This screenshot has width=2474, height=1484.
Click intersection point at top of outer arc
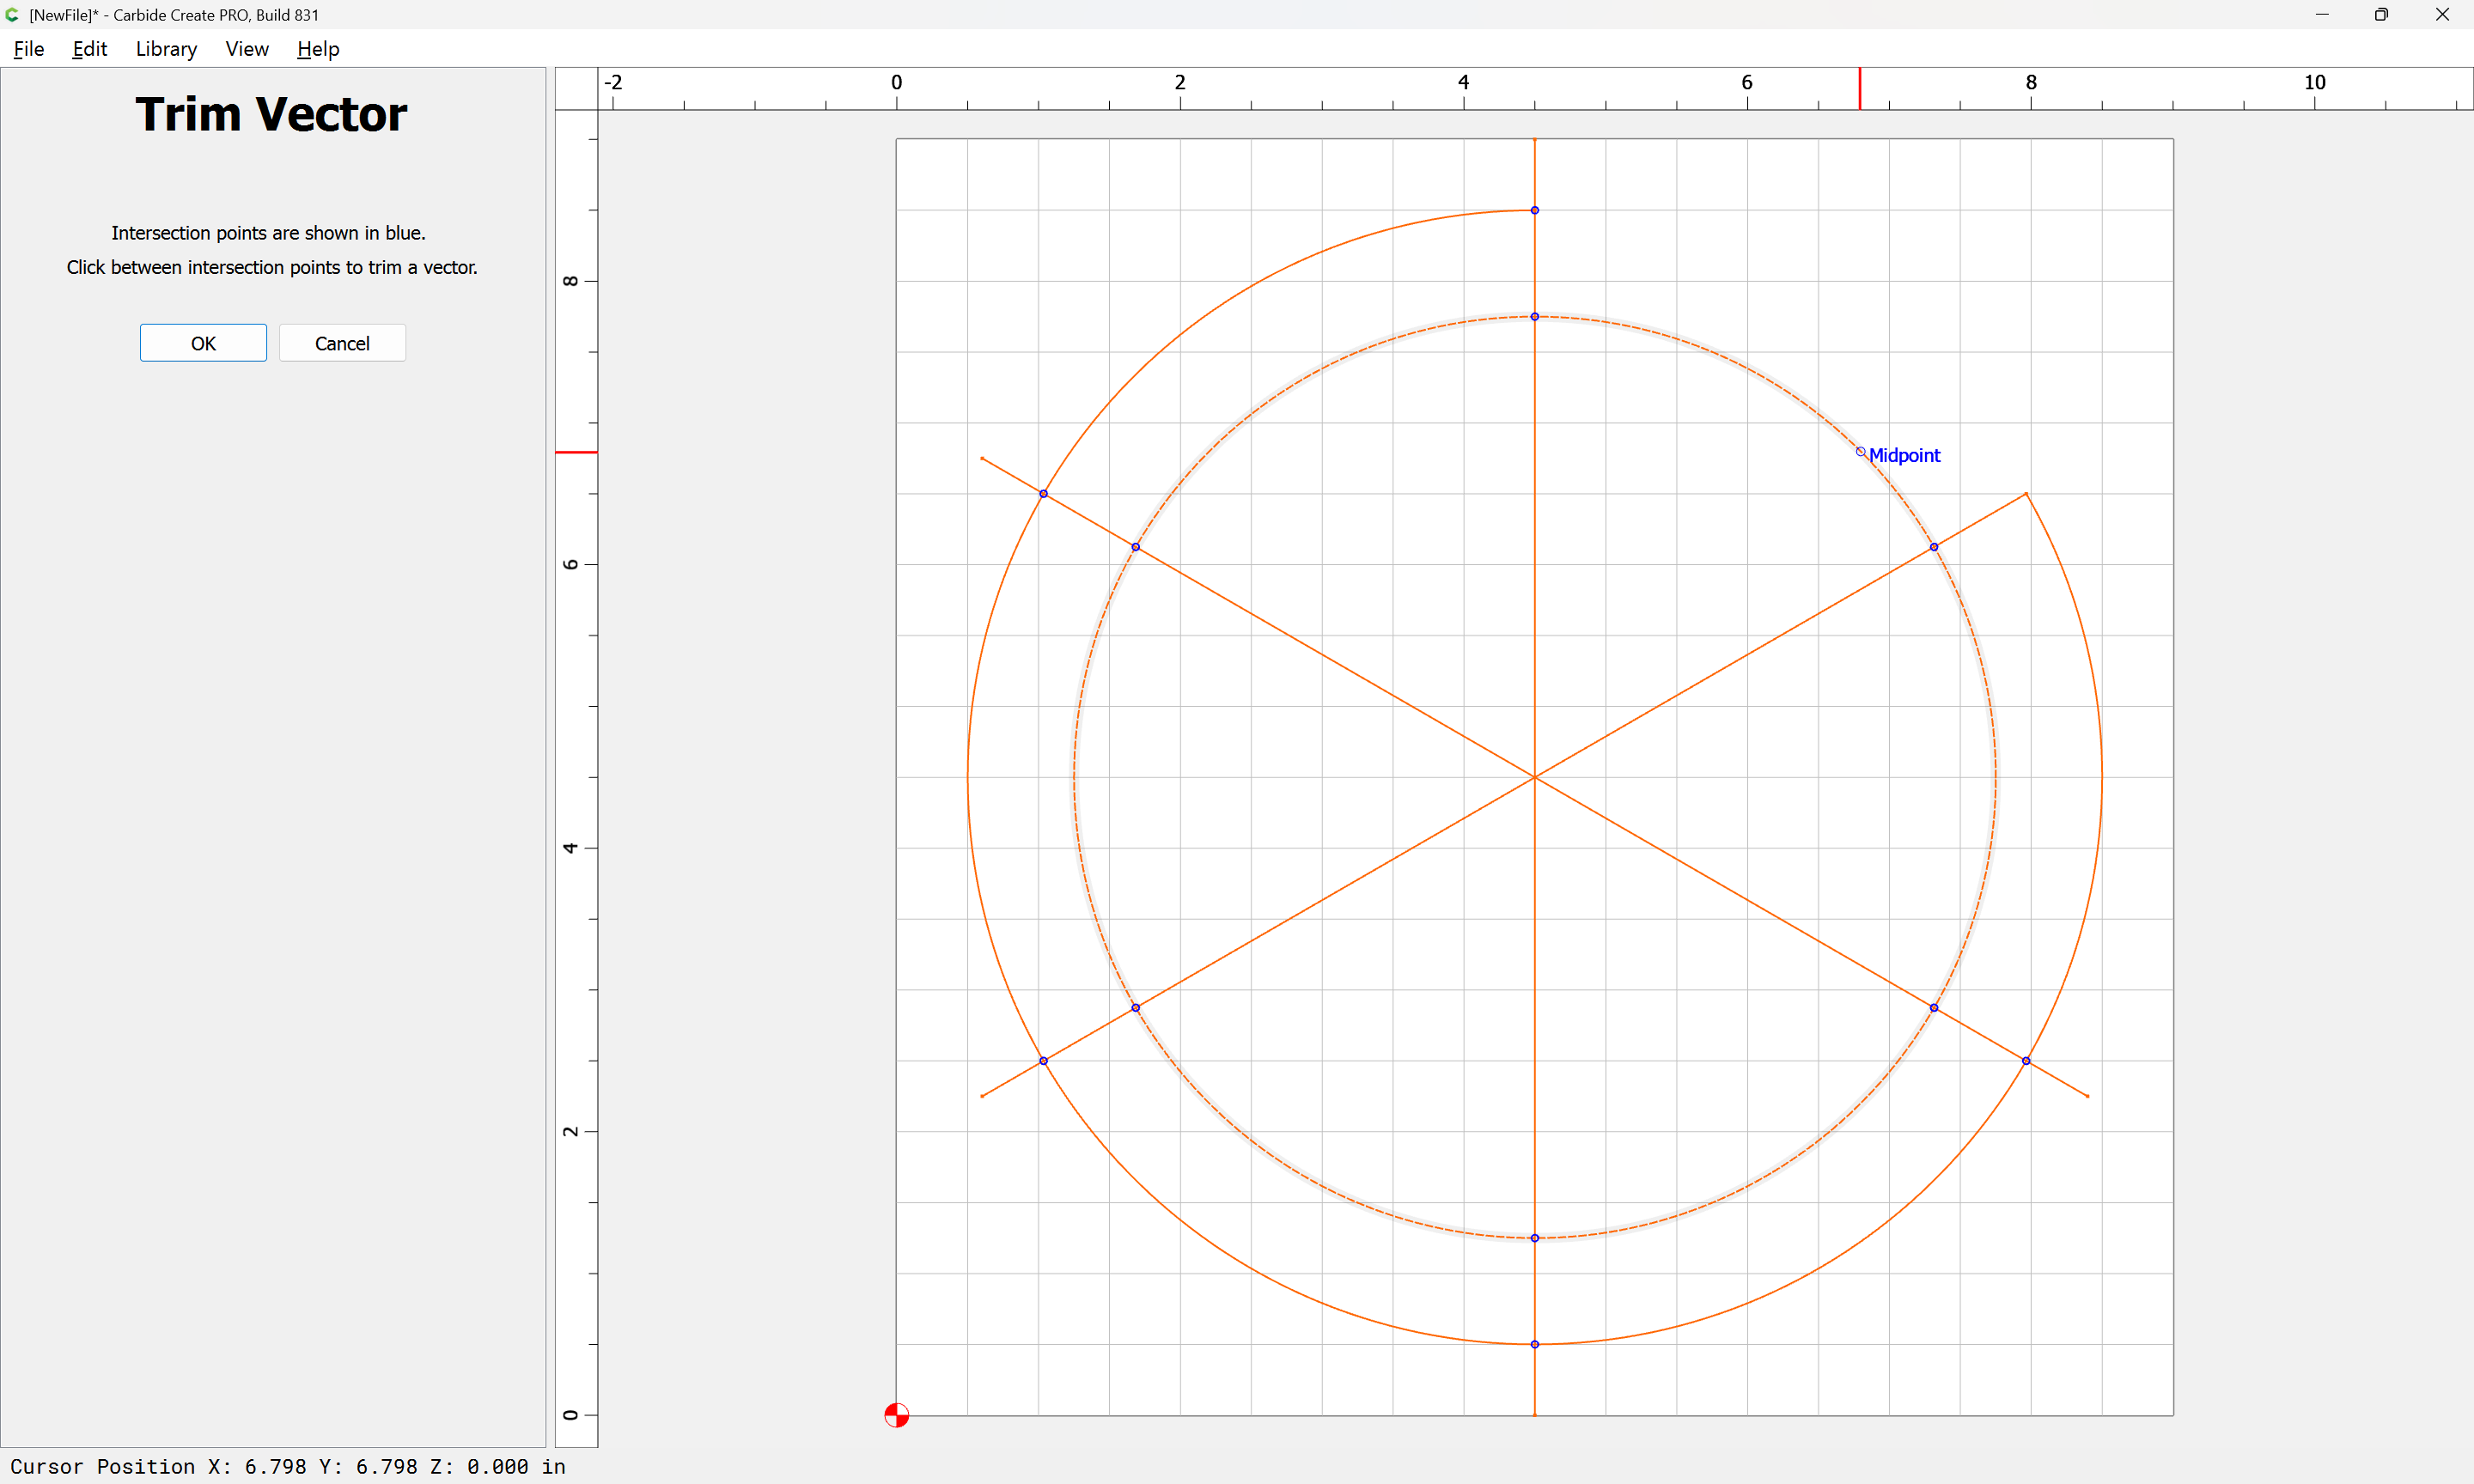pyautogui.click(x=1534, y=210)
